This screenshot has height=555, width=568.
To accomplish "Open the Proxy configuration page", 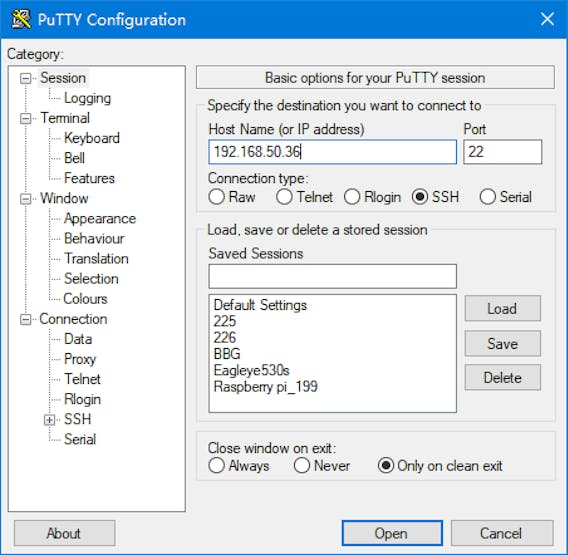I will tap(80, 359).
